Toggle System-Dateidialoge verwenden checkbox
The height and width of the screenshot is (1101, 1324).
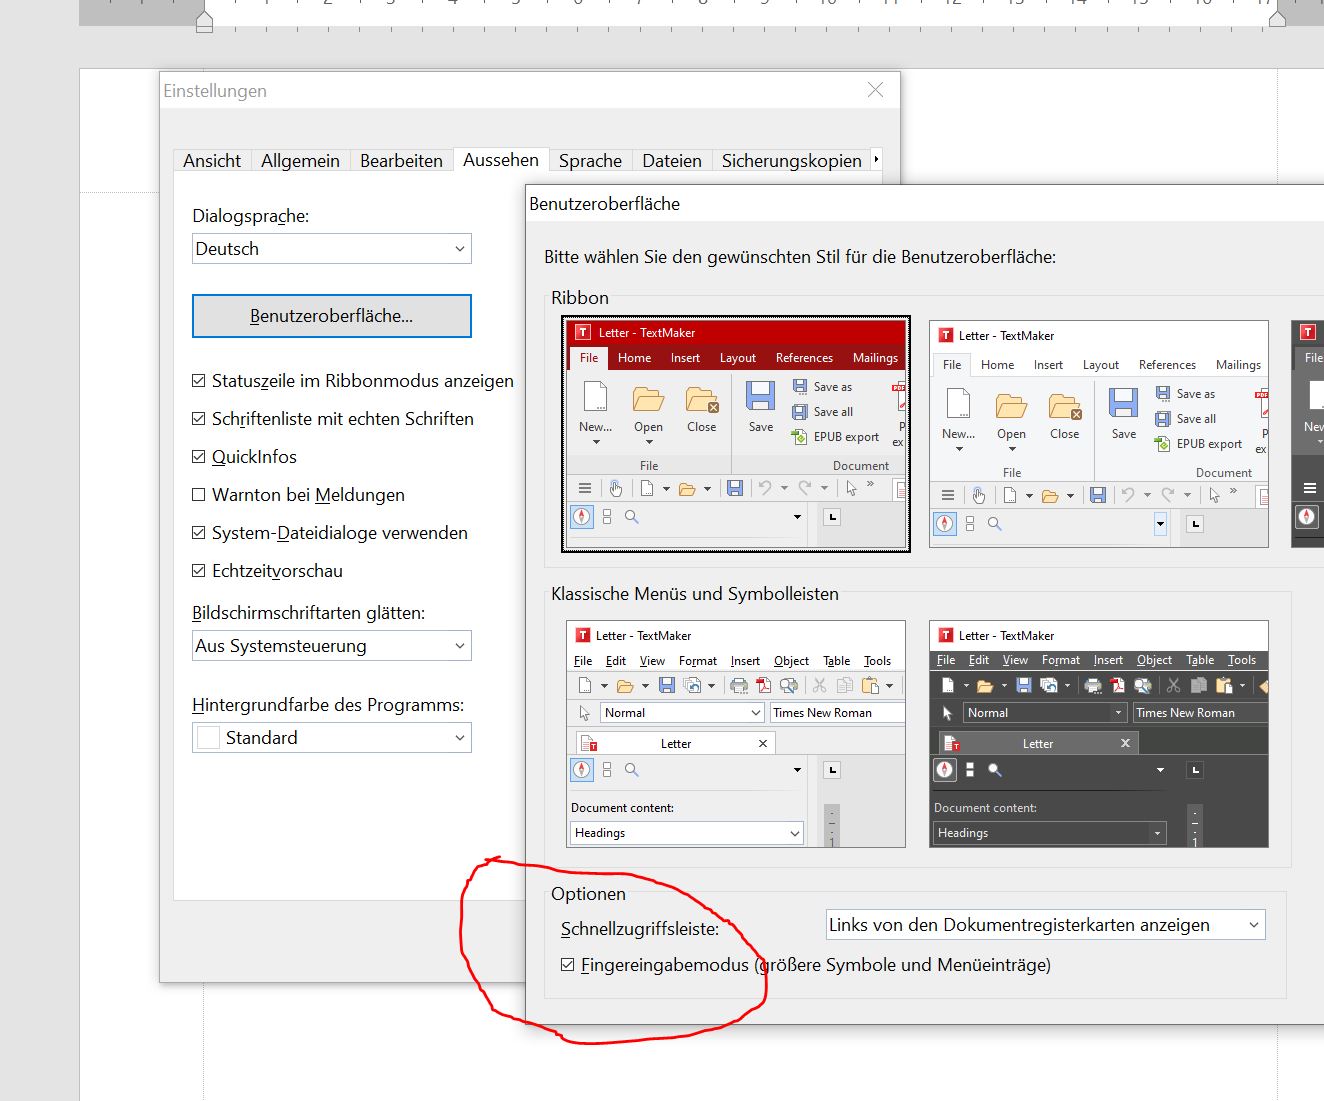pyautogui.click(x=199, y=533)
